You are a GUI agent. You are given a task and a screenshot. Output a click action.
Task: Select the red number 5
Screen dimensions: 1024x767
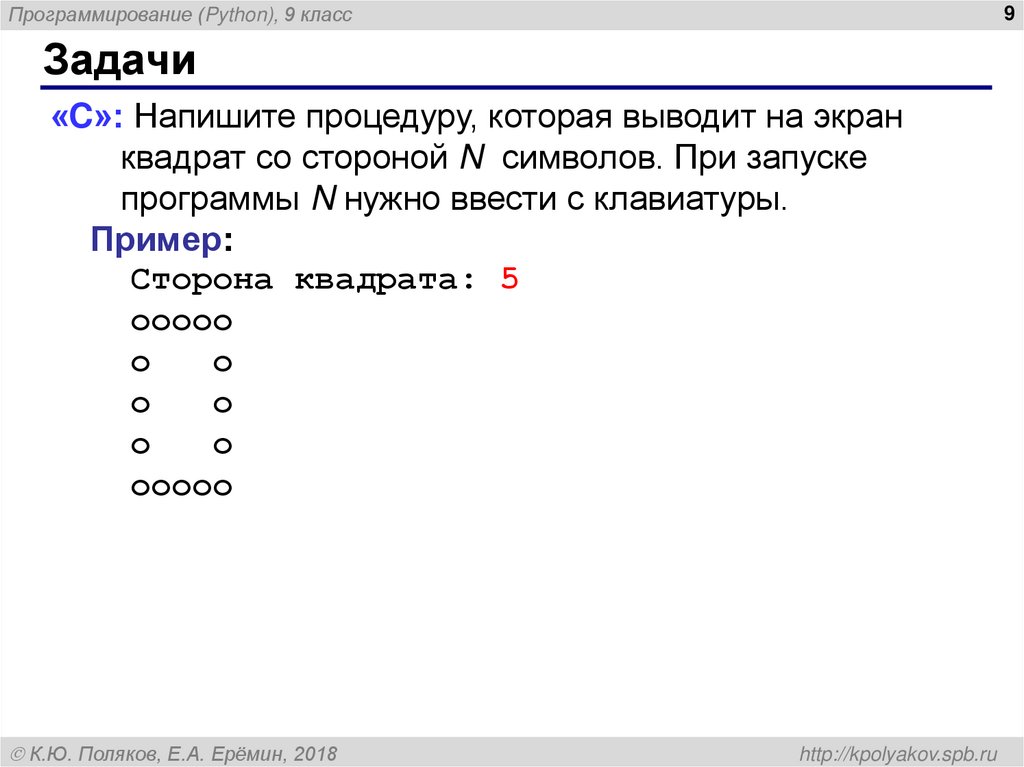(x=510, y=279)
